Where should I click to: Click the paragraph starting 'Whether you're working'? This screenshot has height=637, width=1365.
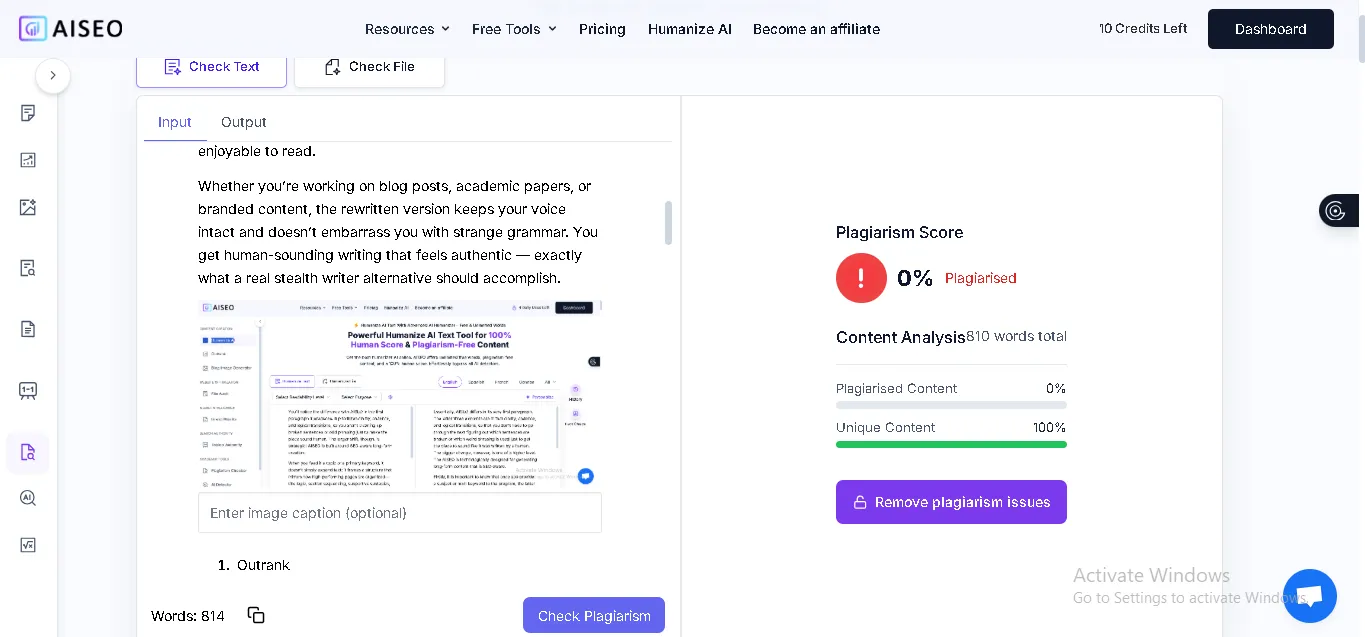[398, 232]
